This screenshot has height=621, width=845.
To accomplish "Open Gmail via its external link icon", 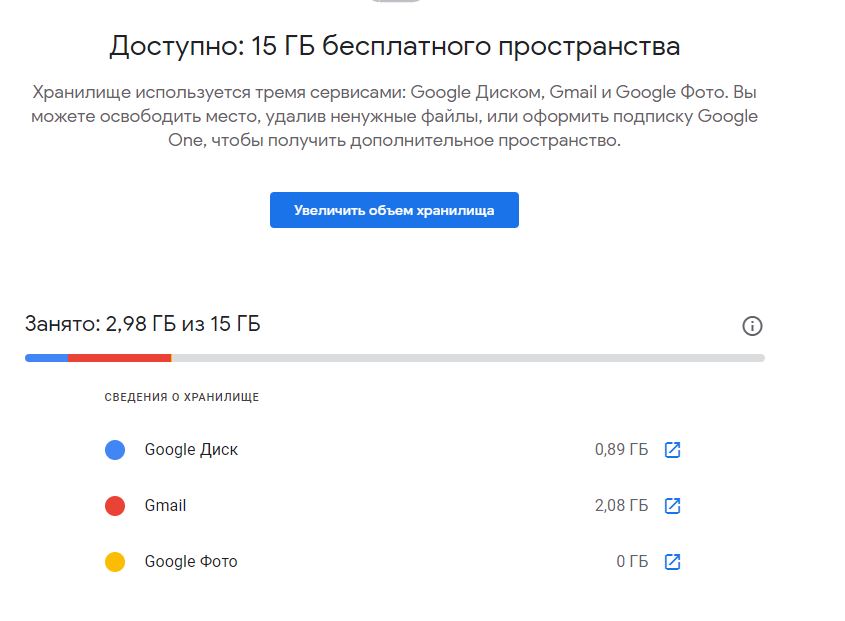I will [672, 506].
